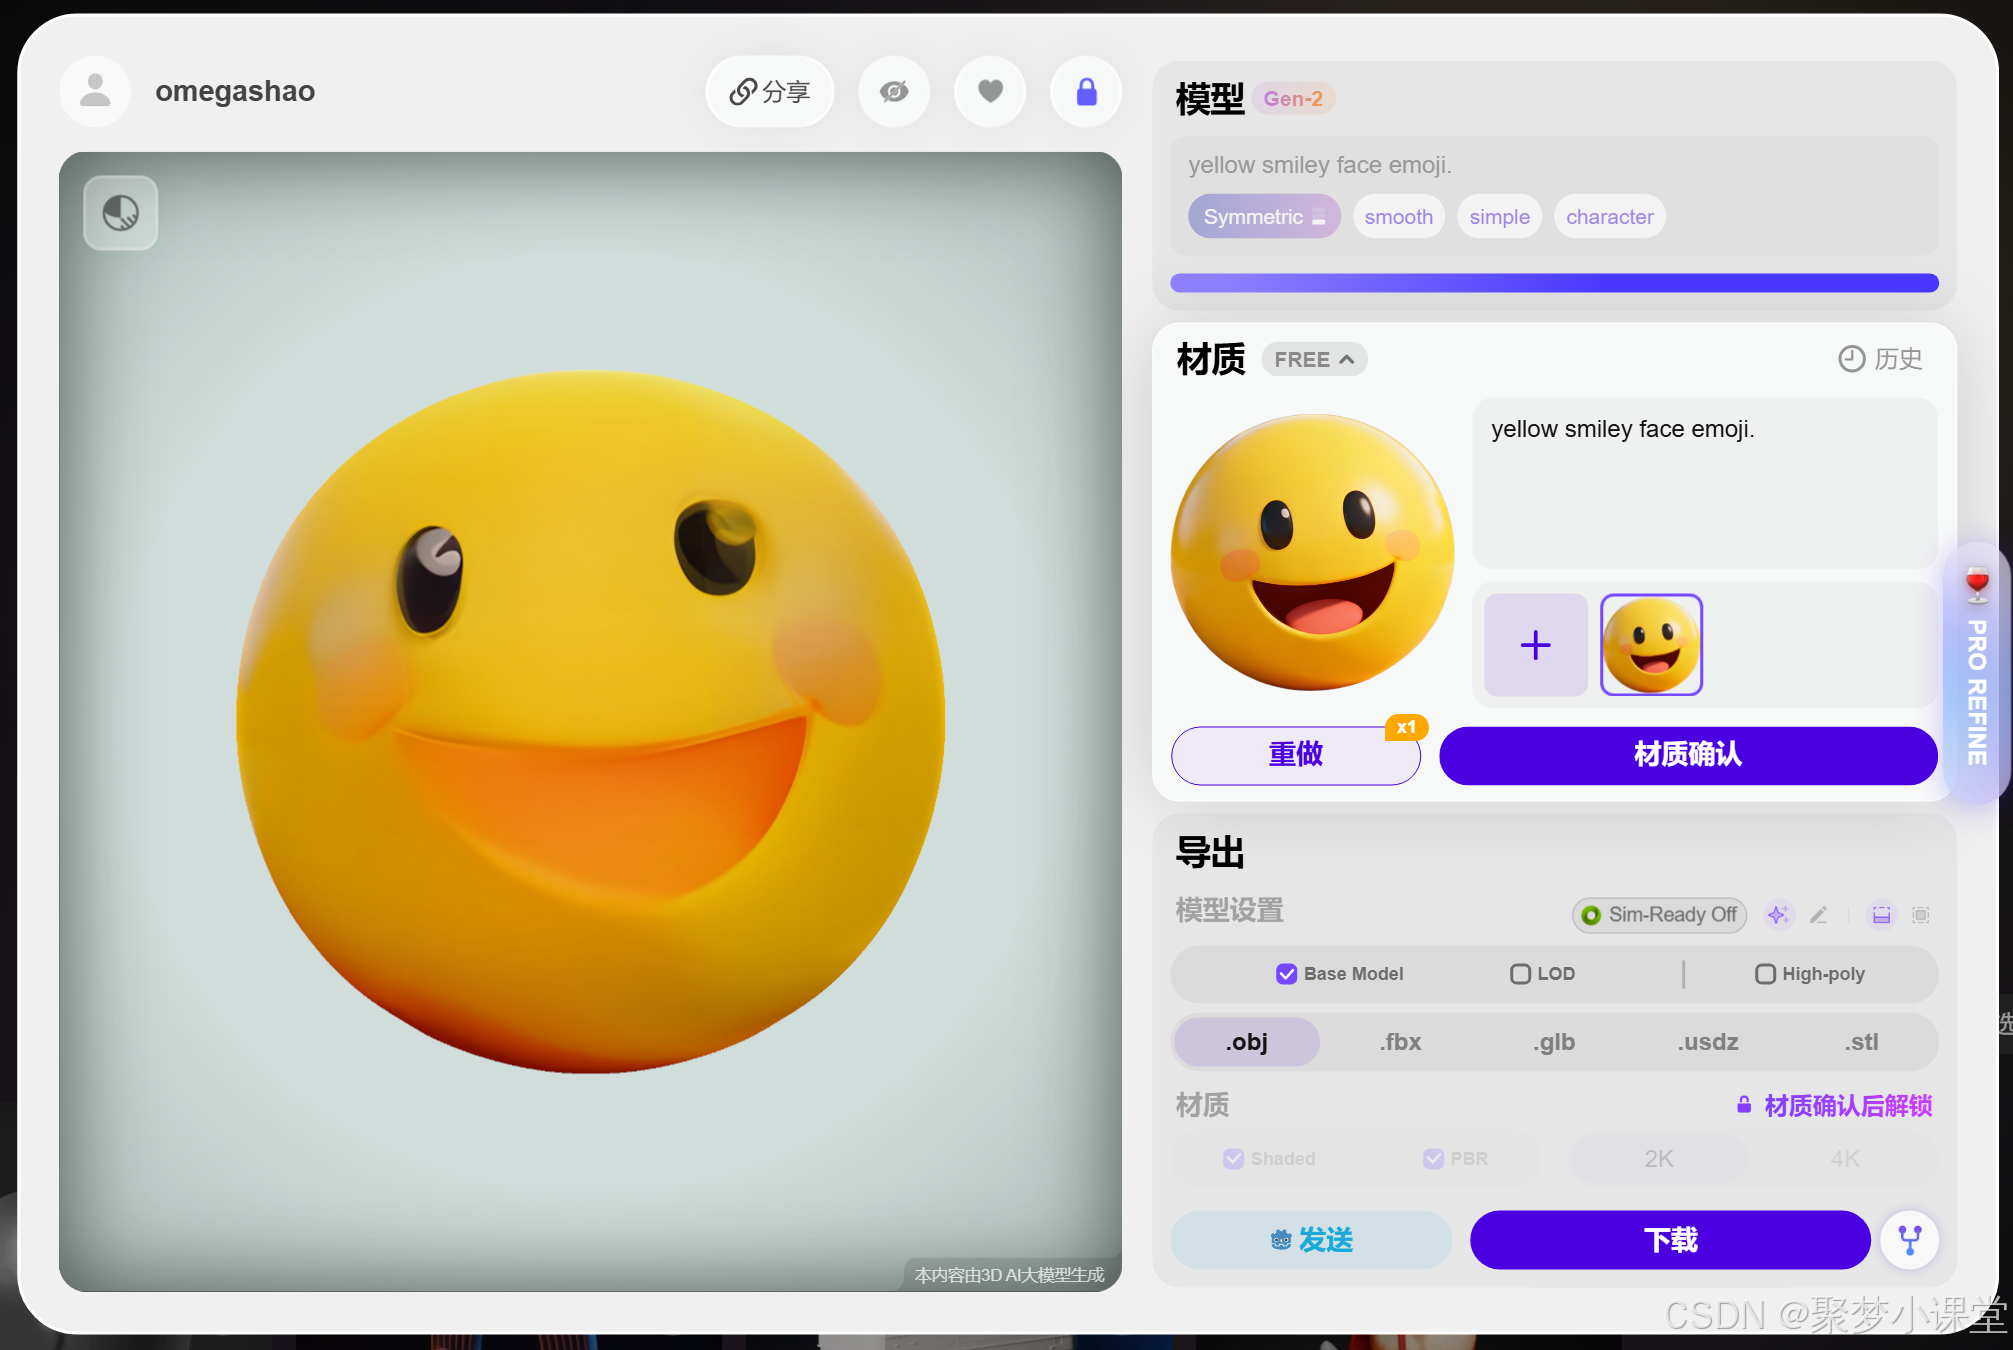Toggle the Sim-Ready Off switch
Image resolution: width=2013 pixels, height=1350 pixels.
pos(1660,915)
